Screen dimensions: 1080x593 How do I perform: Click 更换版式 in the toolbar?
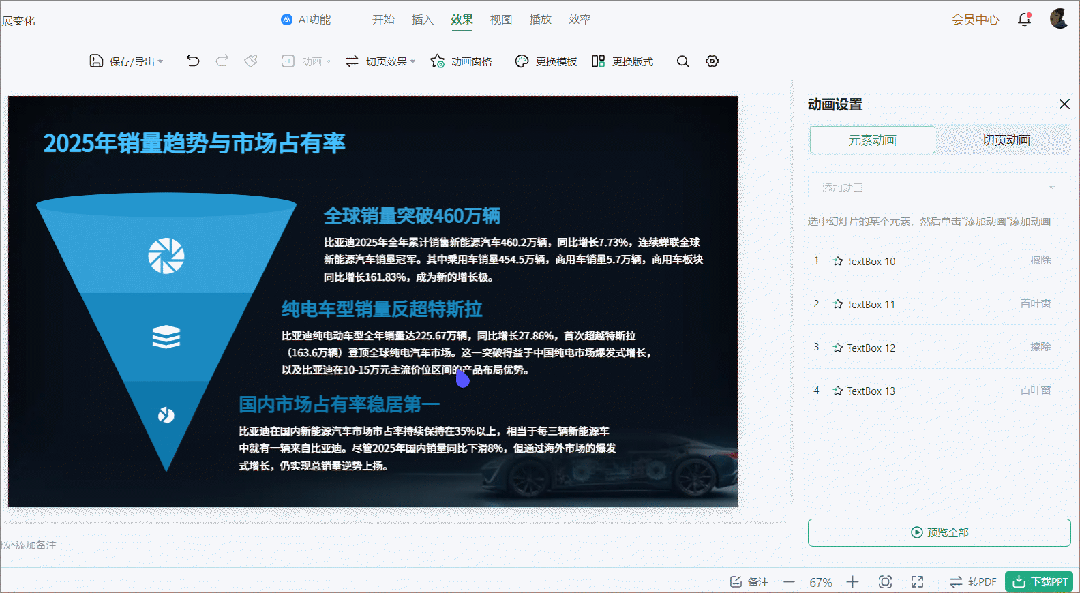pyautogui.click(x=623, y=61)
